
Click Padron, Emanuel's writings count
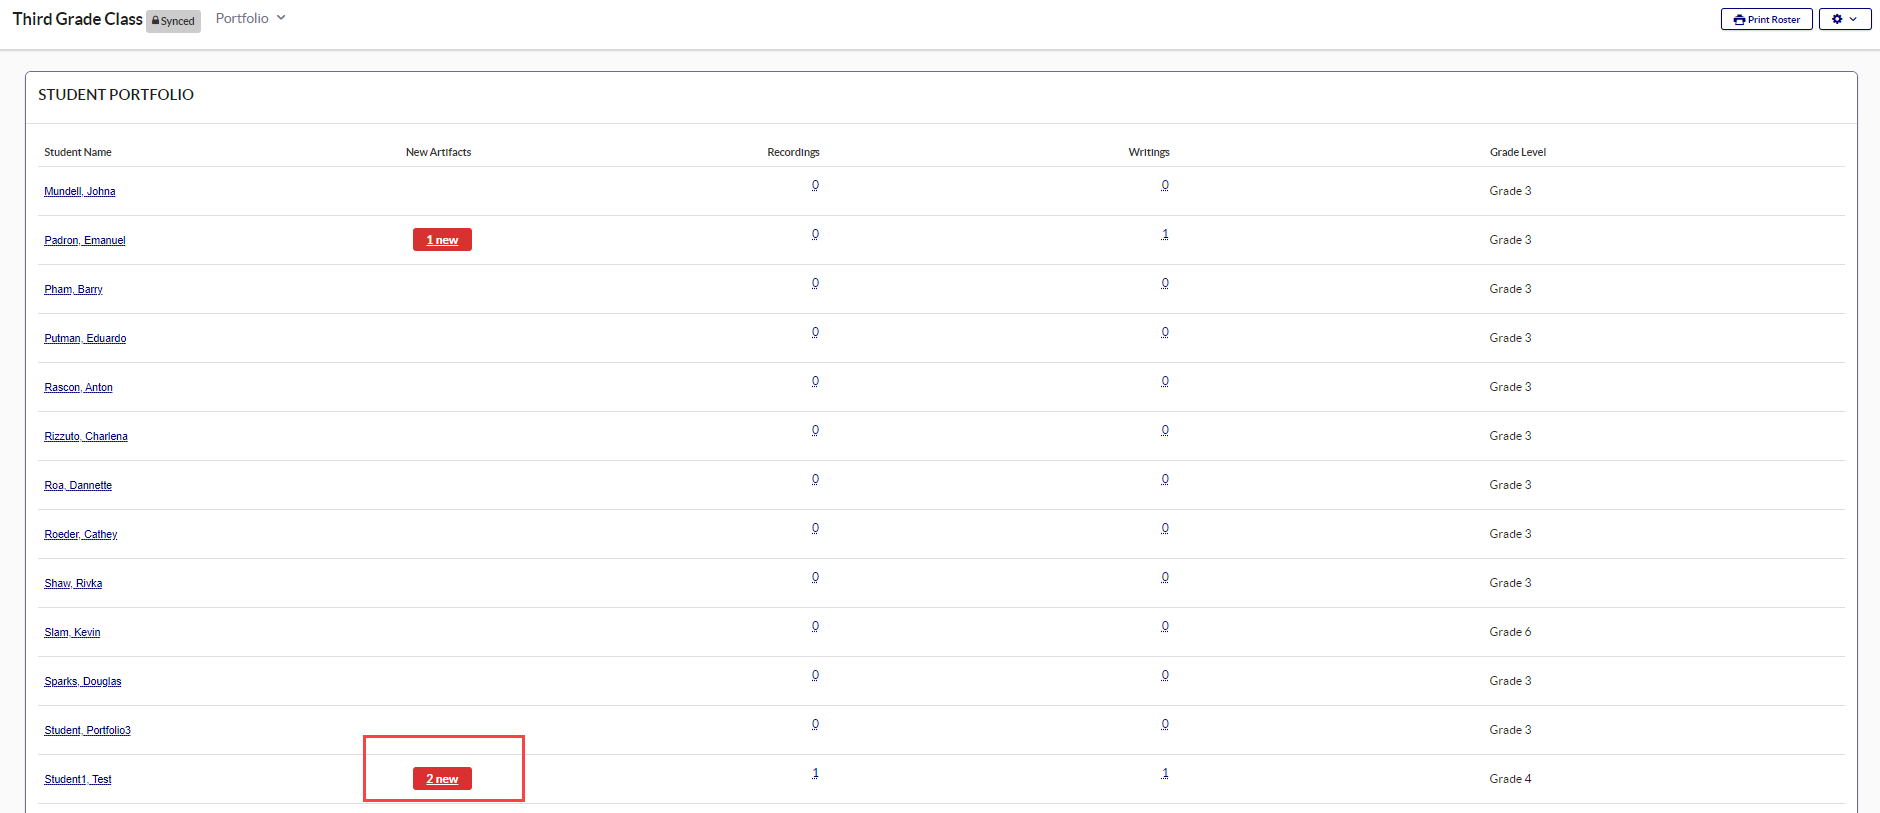point(1165,234)
